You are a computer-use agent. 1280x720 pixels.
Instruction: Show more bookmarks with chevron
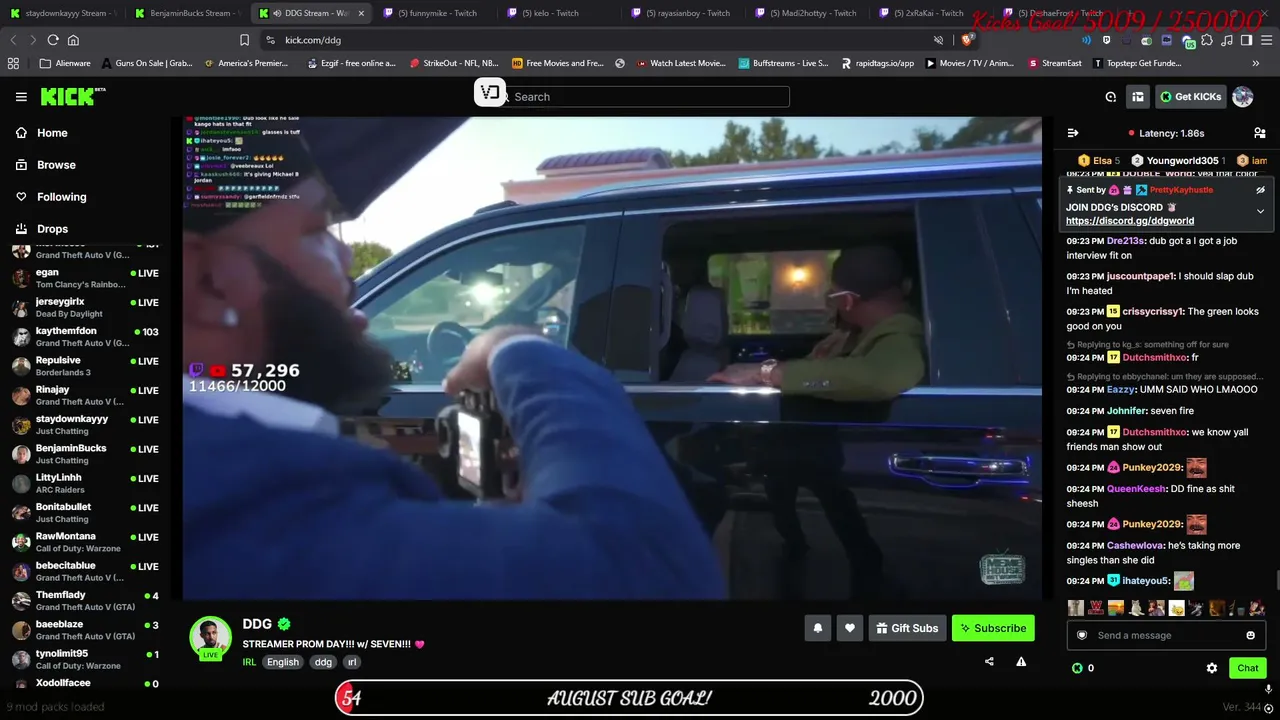pos(1256,63)
